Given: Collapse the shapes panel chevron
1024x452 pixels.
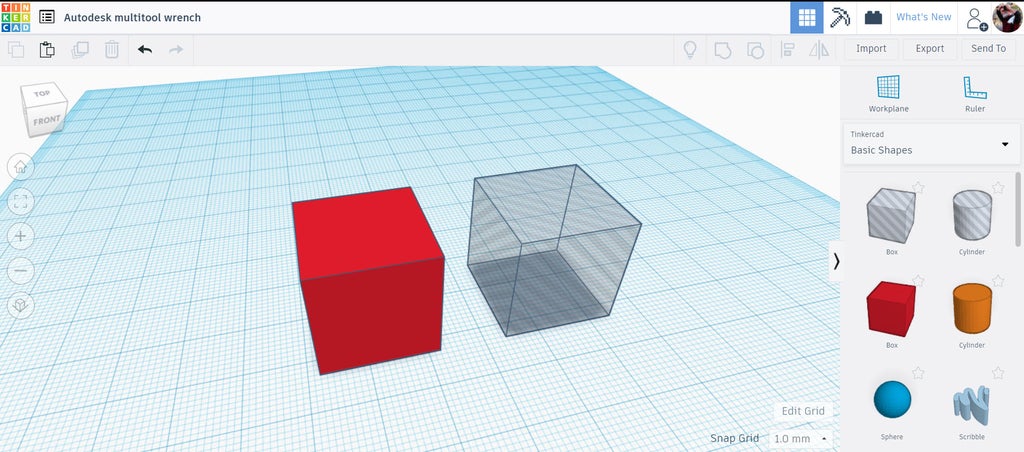Looking at the screenshot, I should 836,261.
